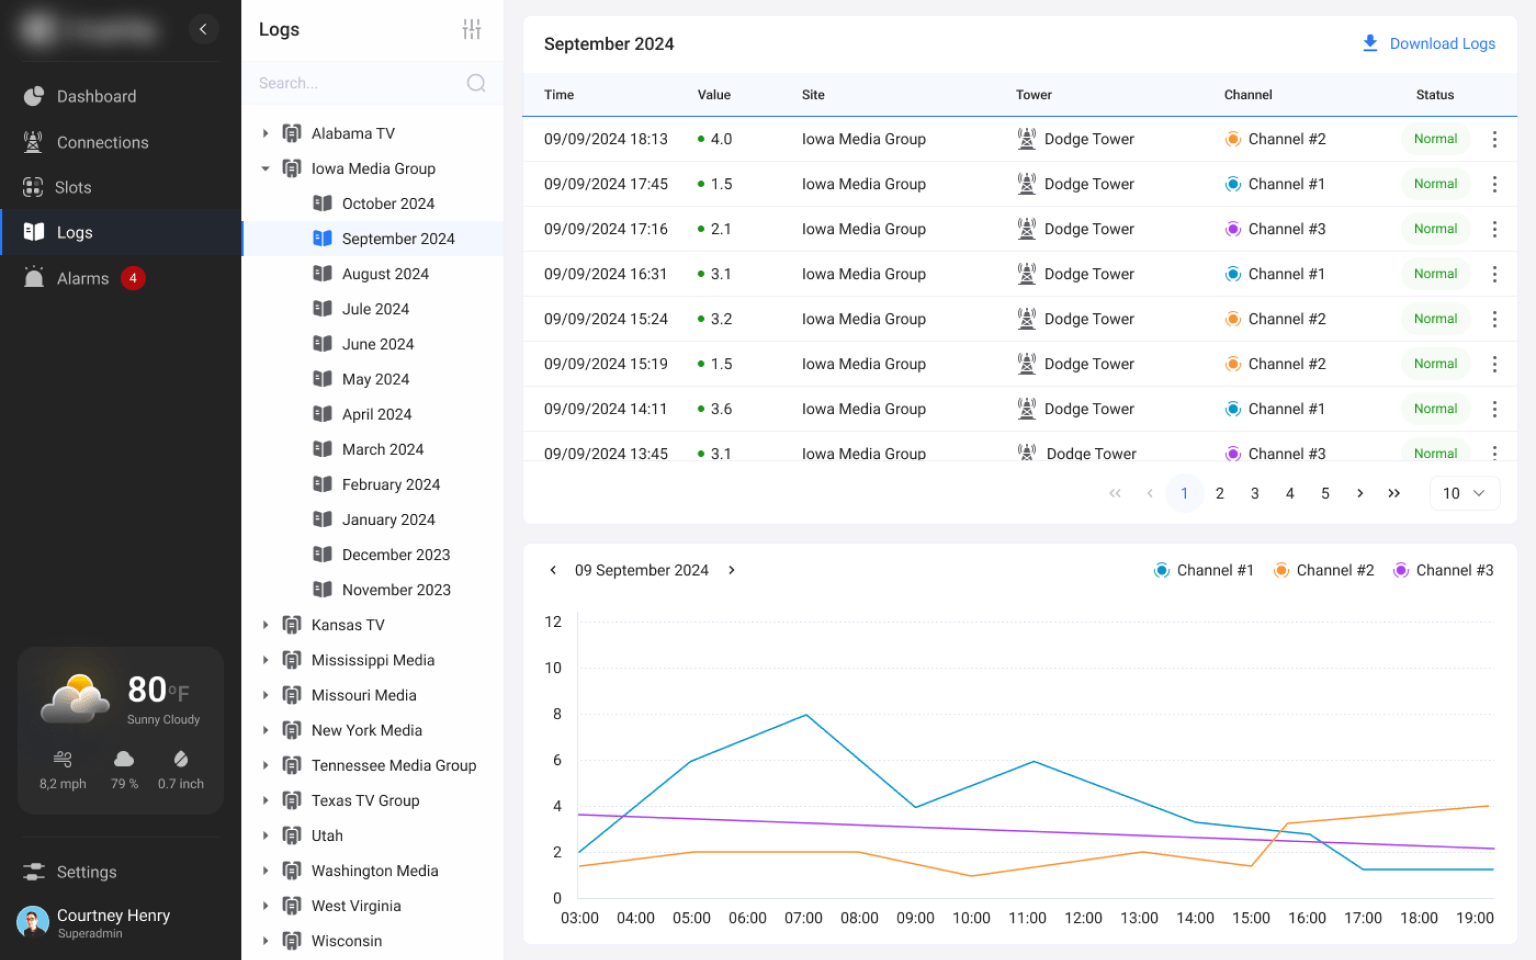Open row menu for 09/09/2024 14:11 log

(1494, 409)
